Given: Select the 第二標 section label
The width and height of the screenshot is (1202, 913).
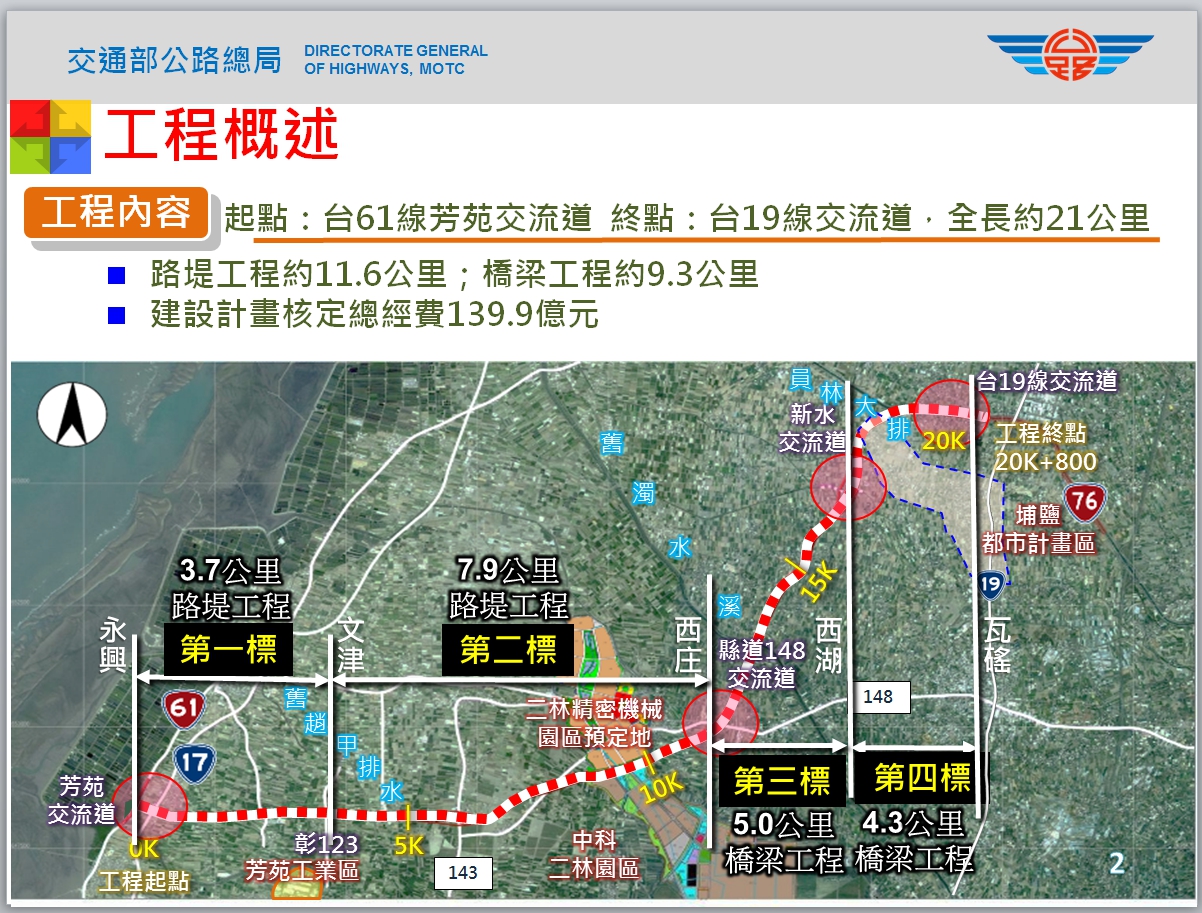Looking at the screenshot, I should point(508,651).
